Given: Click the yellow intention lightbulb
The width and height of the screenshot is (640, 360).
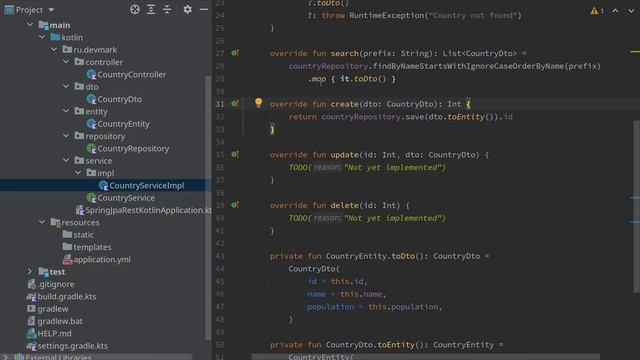Looking at the screenshot, I should click(258, 102).
